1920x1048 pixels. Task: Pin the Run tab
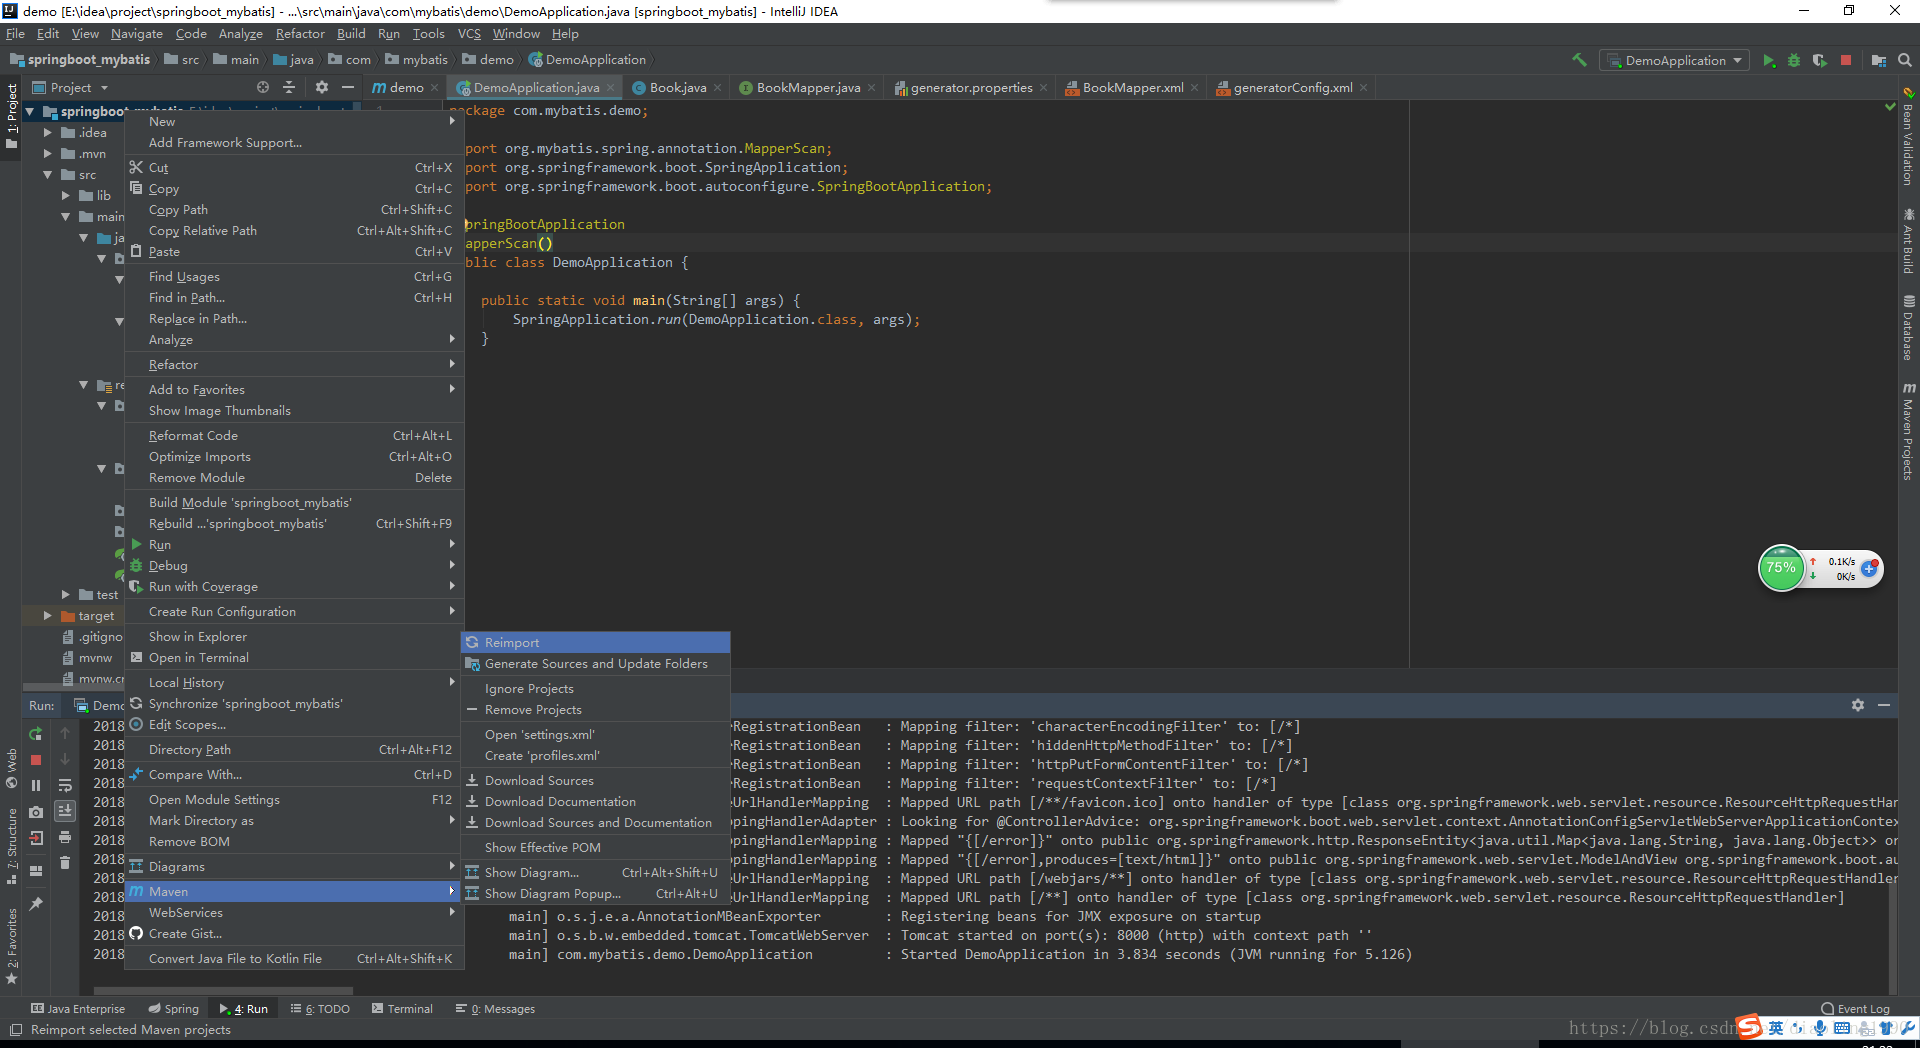[x=36, y=903]
